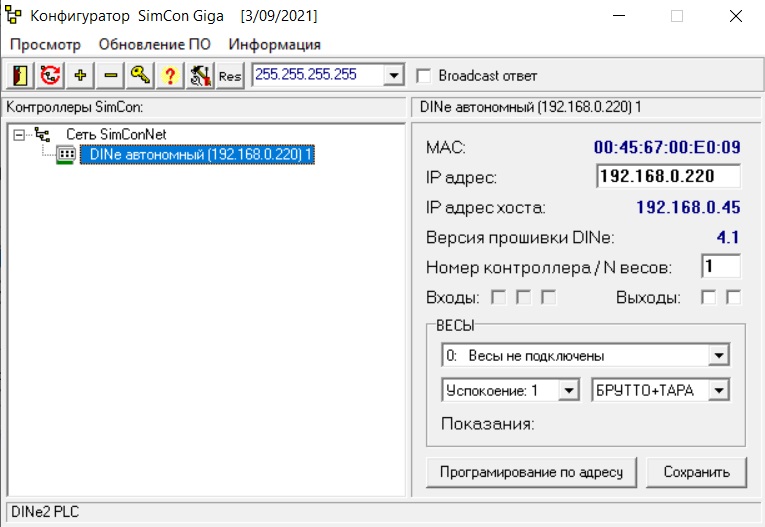Click the Res toolbar button
This screenshot has width=765, height=527.
[x=230, y=76]
